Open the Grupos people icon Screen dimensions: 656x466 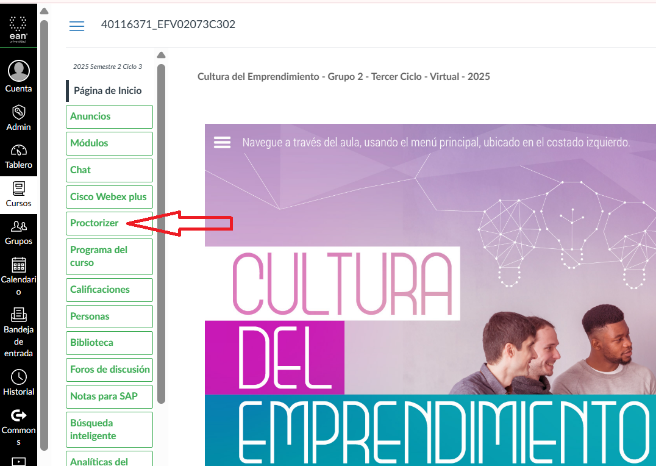click(18, 227)
